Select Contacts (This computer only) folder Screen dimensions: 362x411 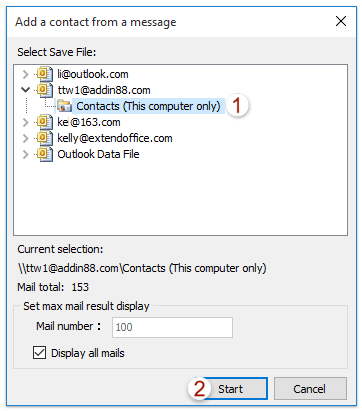[x=148, y=106]
